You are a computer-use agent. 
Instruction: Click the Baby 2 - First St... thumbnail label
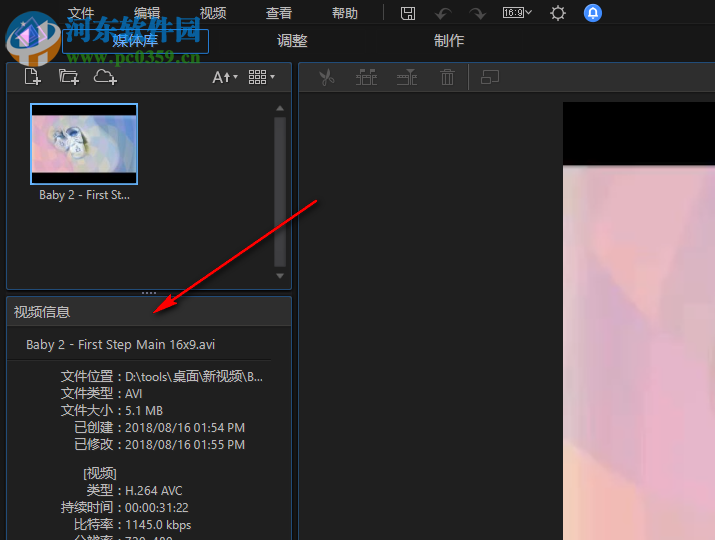(x=84, y=195)
